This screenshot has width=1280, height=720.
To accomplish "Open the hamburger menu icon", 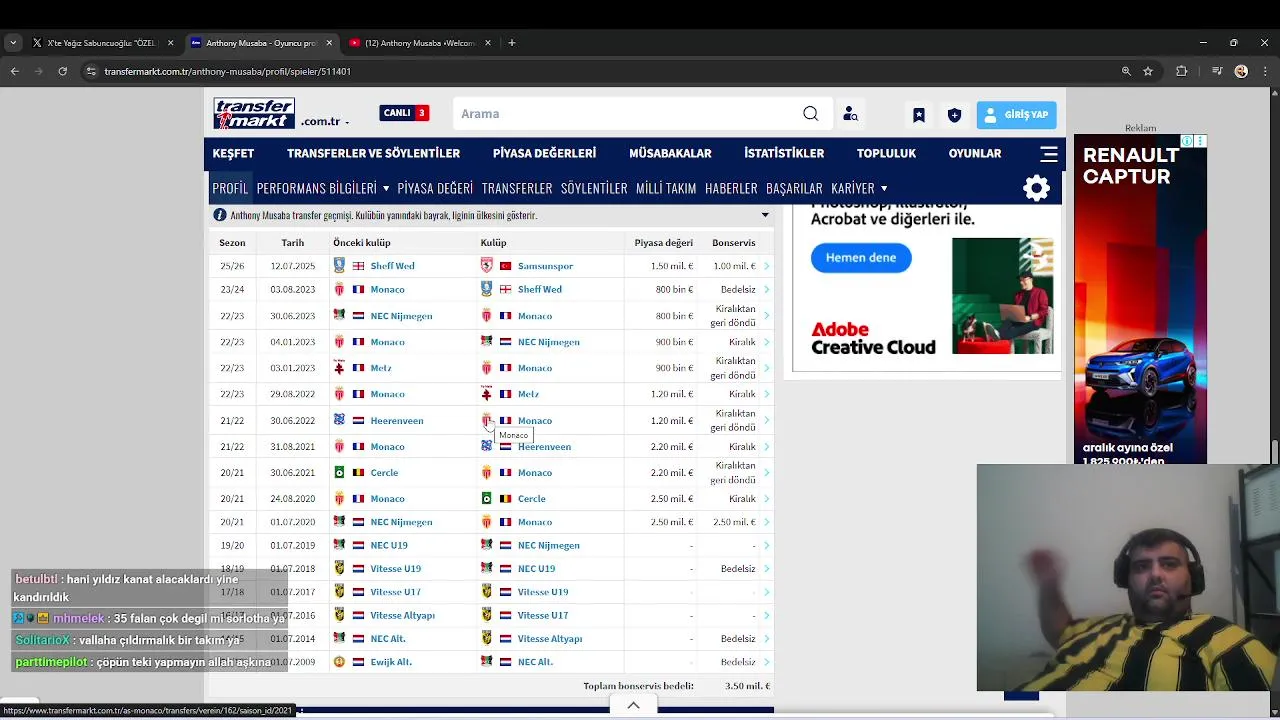I will [1049, 154].
